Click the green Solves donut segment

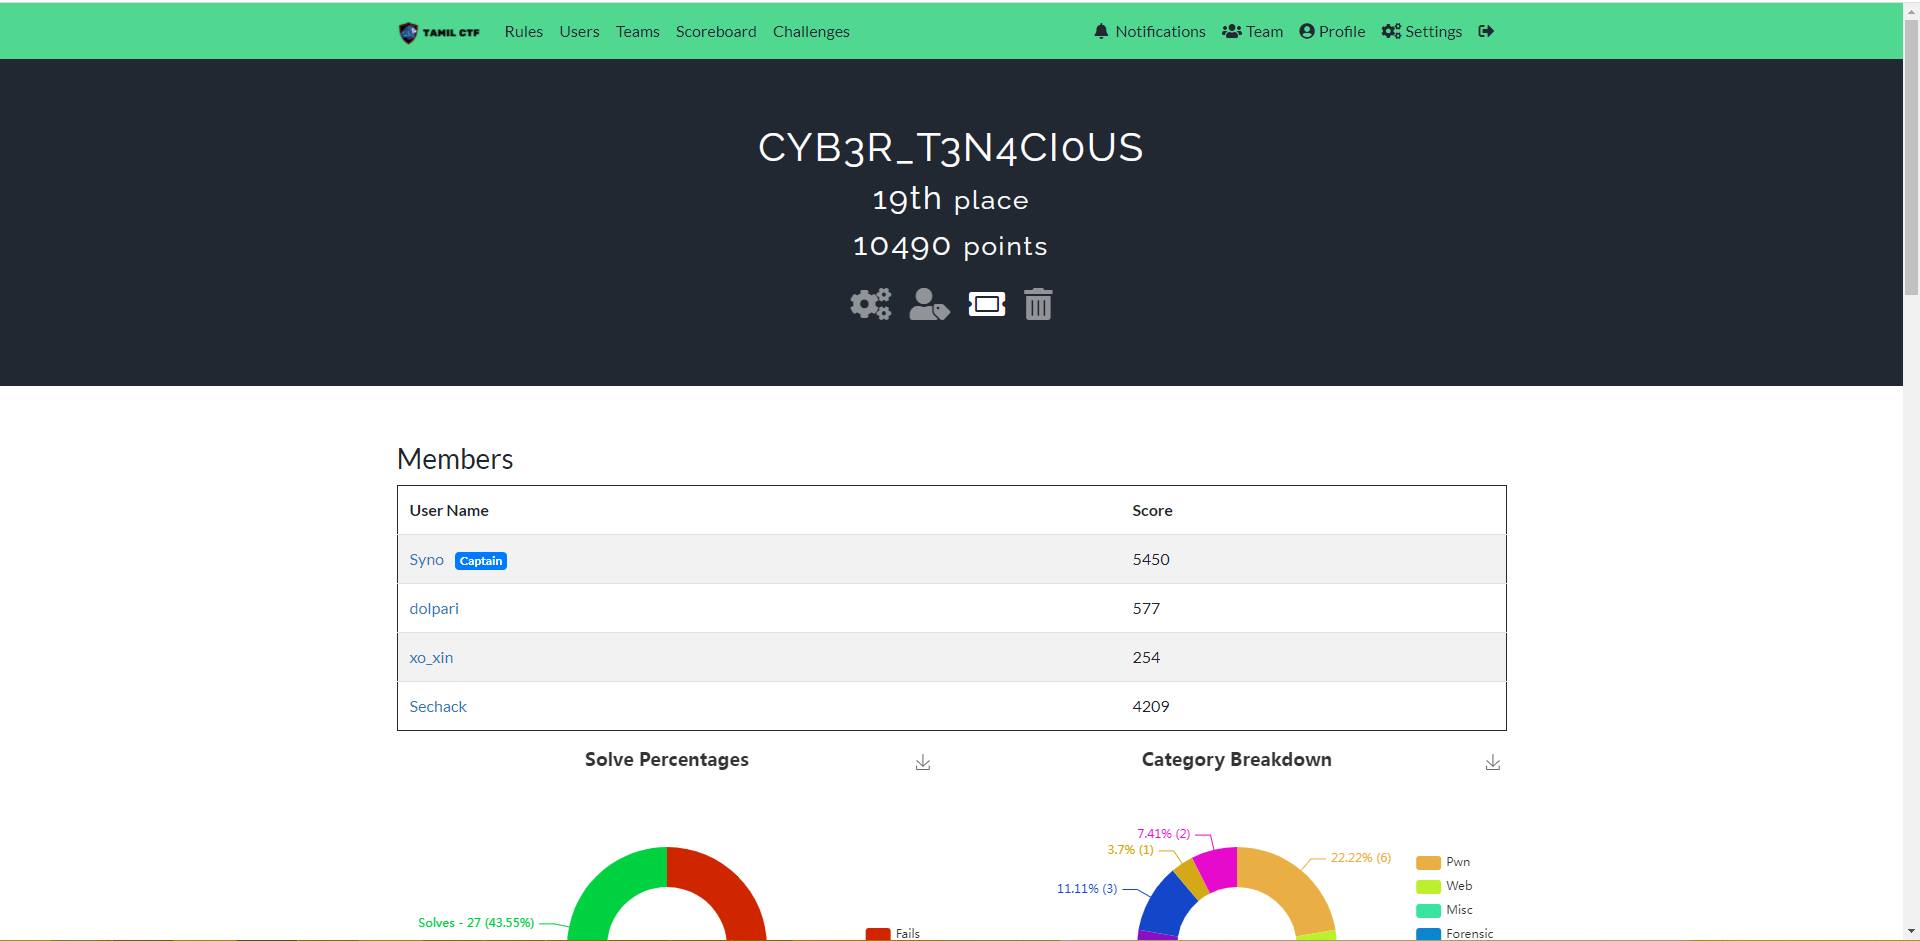tap(610, 884)
